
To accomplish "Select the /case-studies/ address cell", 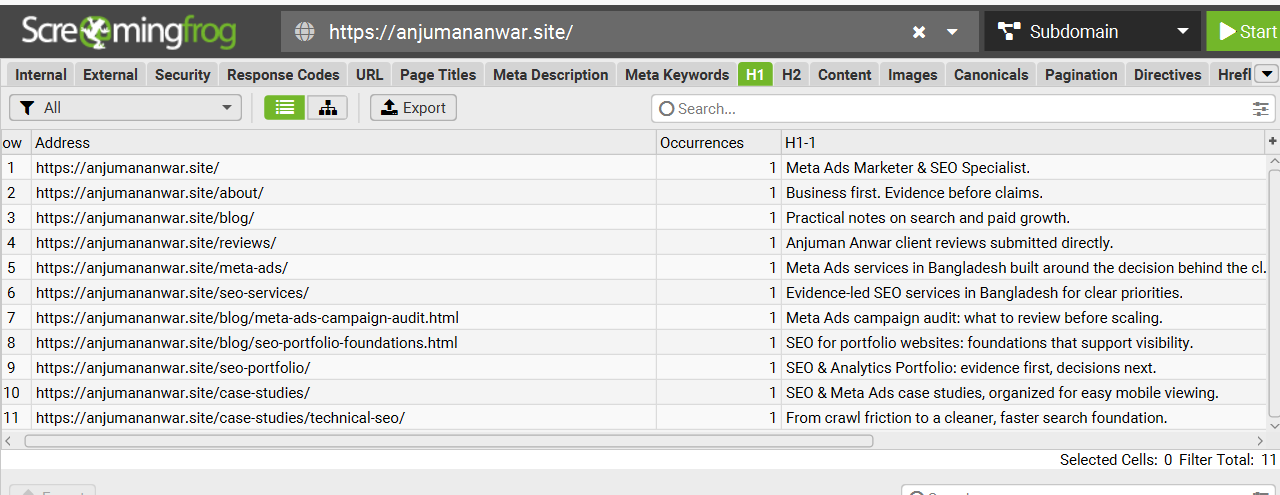I will [x=343, y=392].
